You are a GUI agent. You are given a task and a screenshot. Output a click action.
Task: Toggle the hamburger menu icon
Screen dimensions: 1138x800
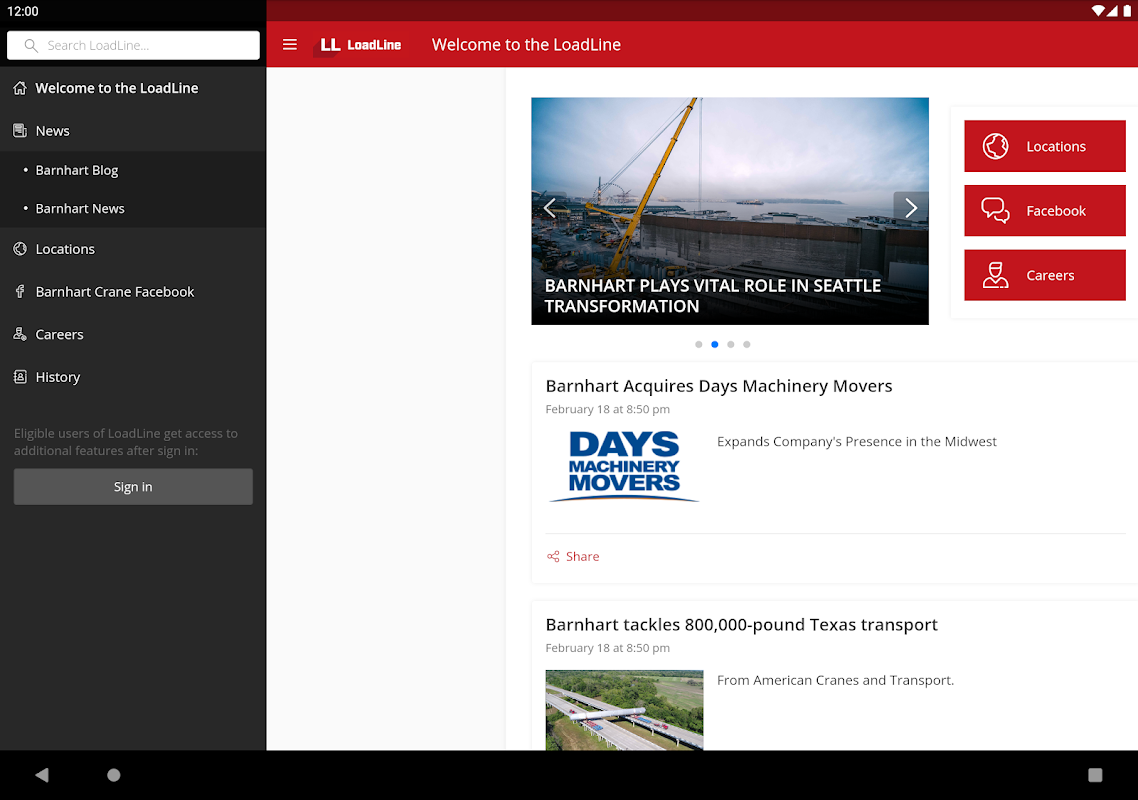point(290,44)
